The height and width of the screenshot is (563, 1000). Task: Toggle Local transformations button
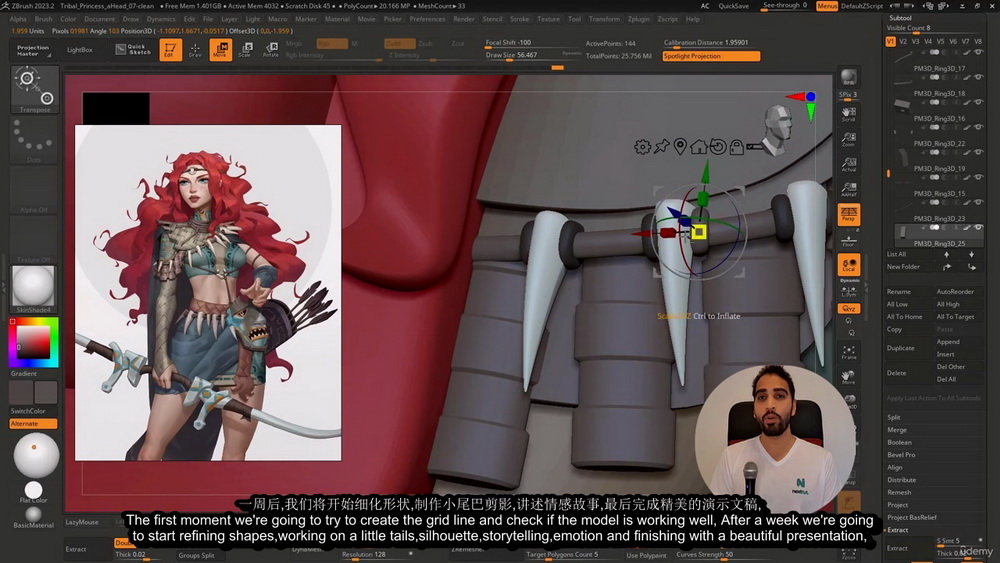click(849, 265)
